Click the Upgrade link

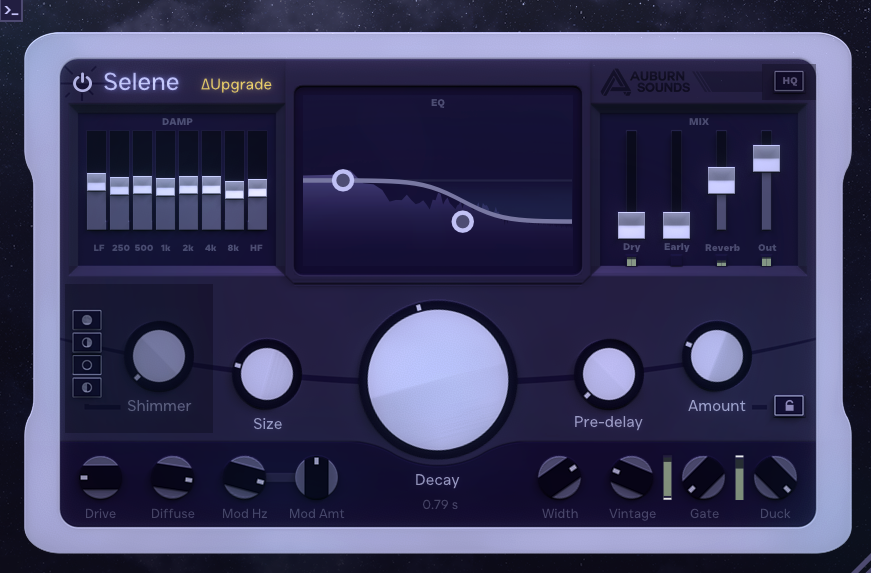(x=236, y=84)
